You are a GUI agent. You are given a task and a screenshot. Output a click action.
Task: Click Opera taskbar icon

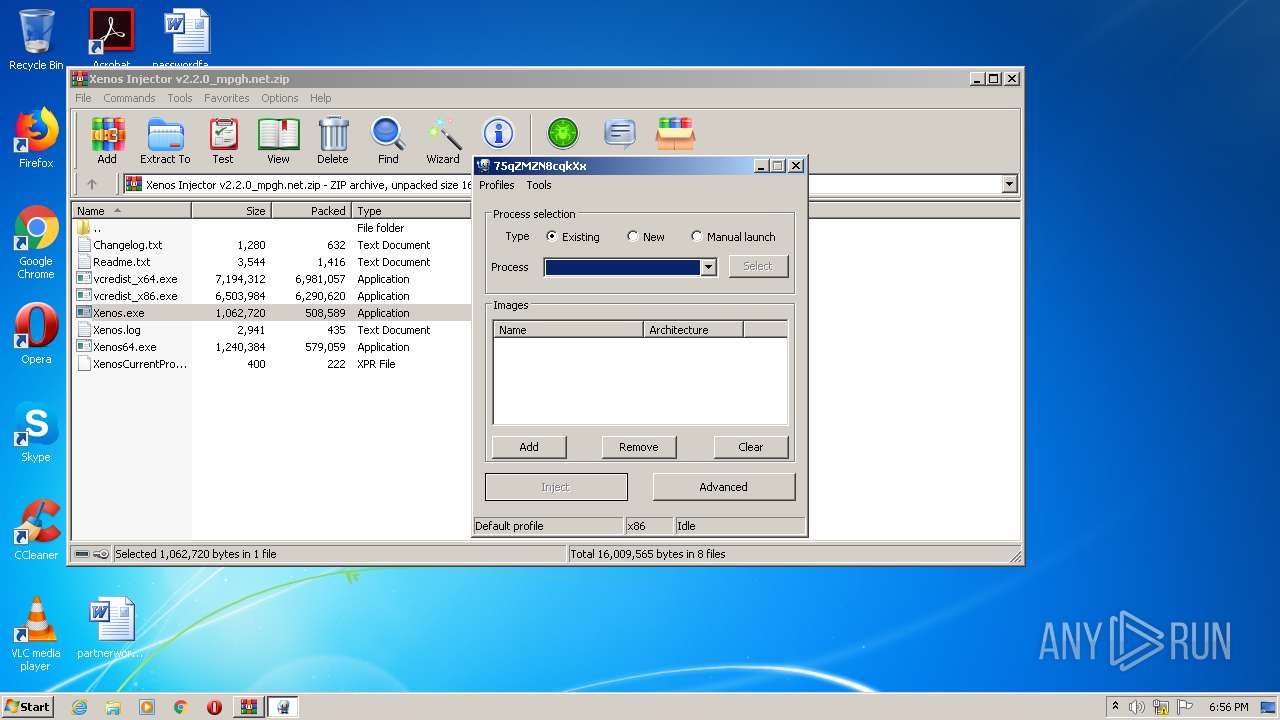coord(214,707)
